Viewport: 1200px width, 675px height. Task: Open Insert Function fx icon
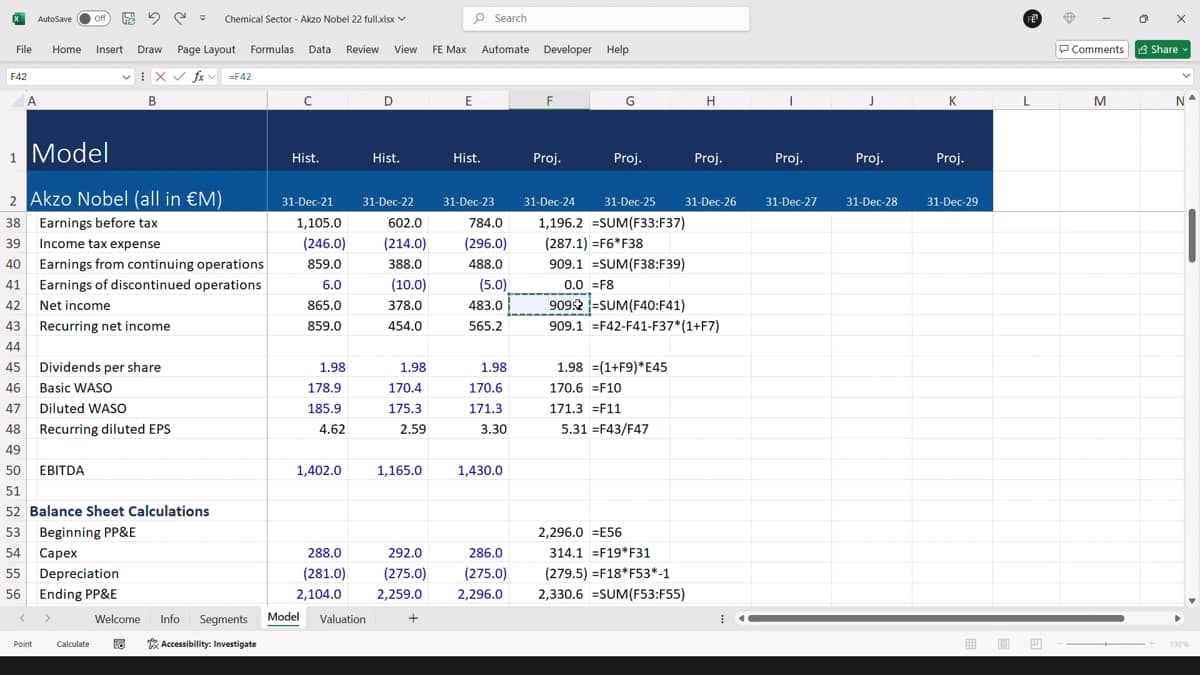[x=199, y=76]
